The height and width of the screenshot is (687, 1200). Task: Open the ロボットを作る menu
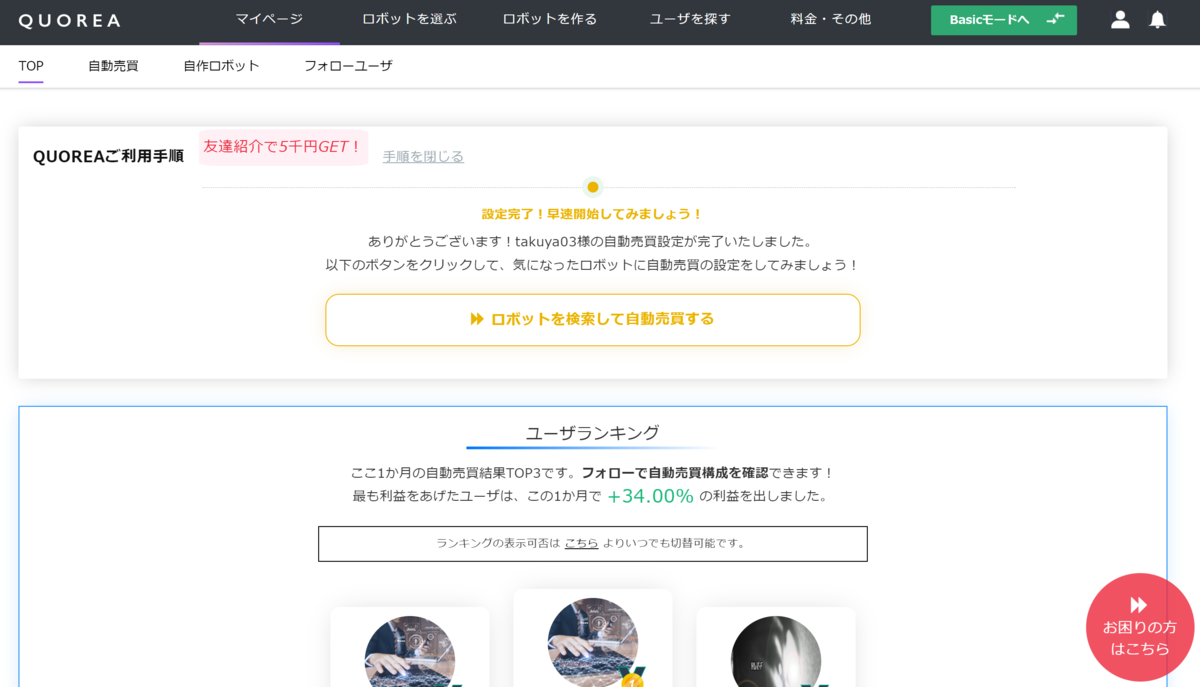(550, 19)
